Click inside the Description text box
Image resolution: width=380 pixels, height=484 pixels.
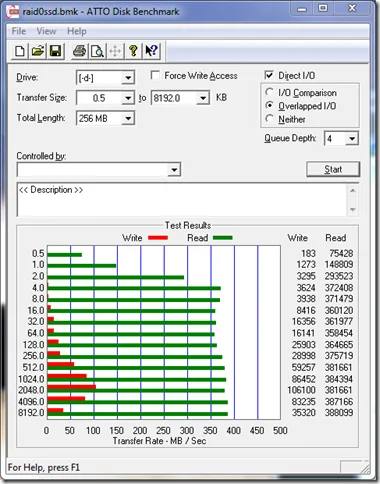[x=182, y=199]
